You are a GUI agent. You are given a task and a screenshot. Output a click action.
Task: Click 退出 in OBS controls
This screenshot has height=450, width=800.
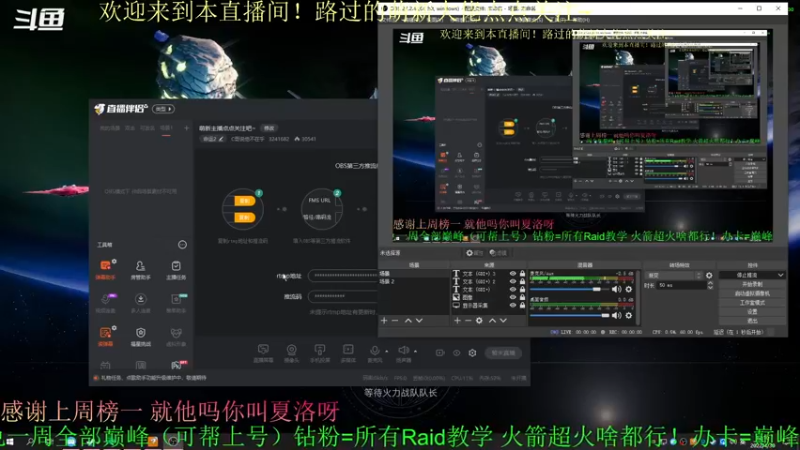[x=752, y=321]
